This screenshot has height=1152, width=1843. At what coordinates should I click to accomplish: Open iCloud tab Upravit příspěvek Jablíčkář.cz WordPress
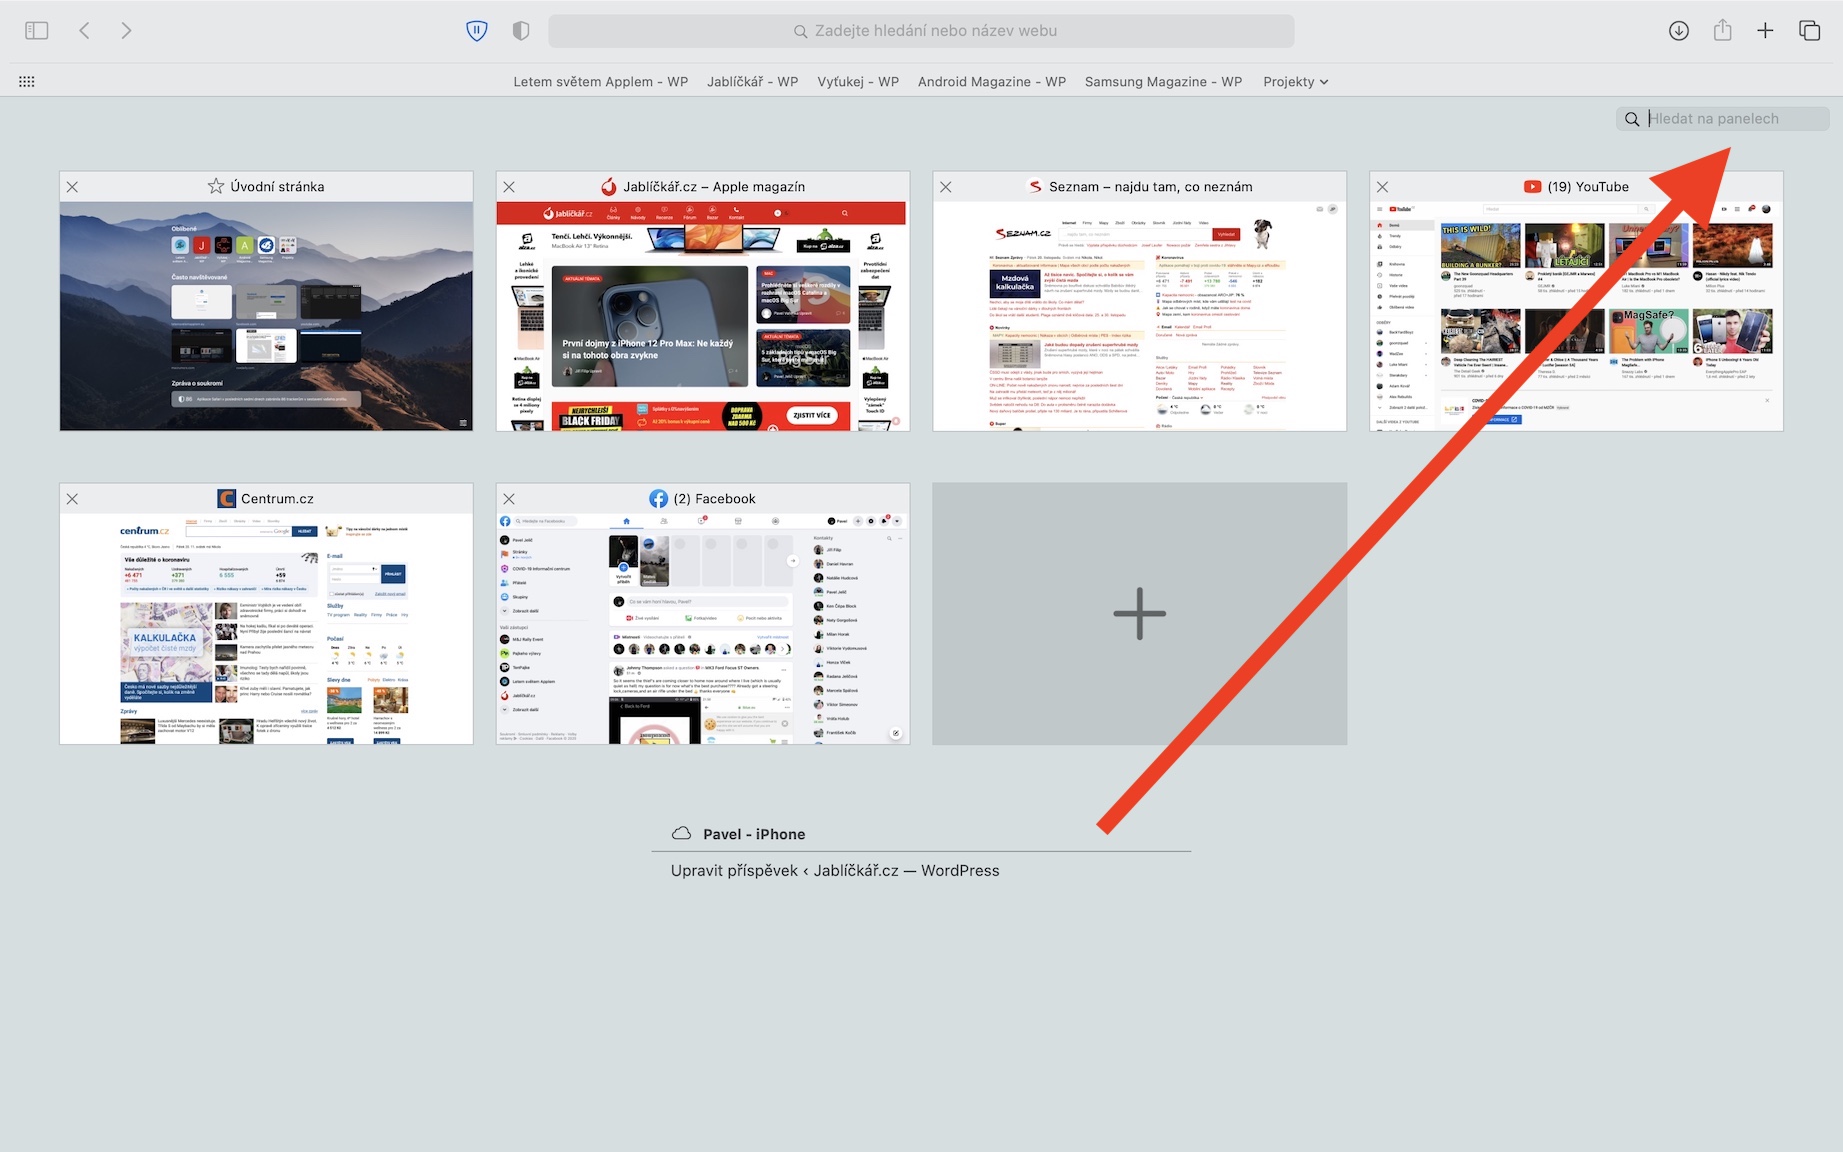tap(835, 871)
